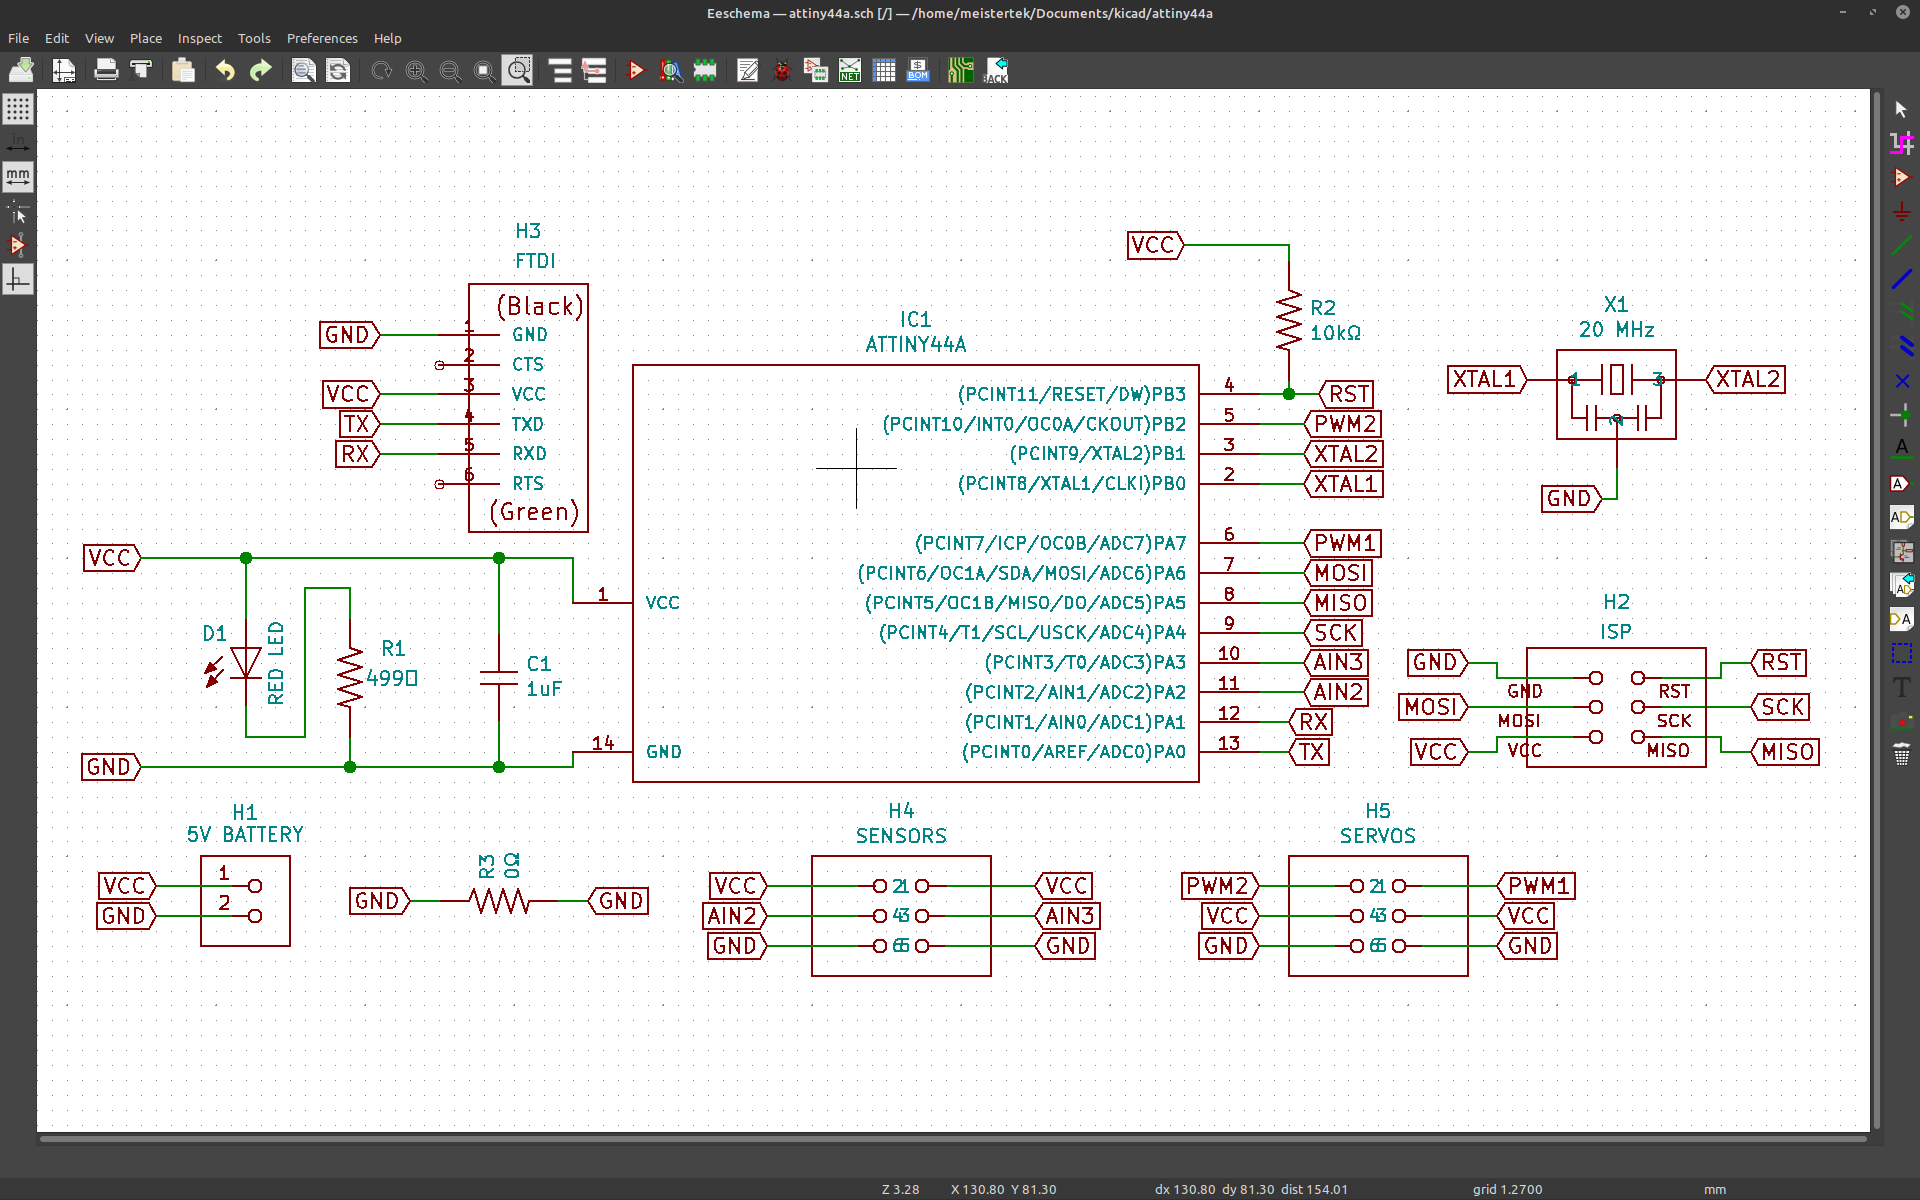Image resolution: width=1920 pixels, height=1200 pixels.
Task: Select the place junction tool
Action: (1901, 415)
